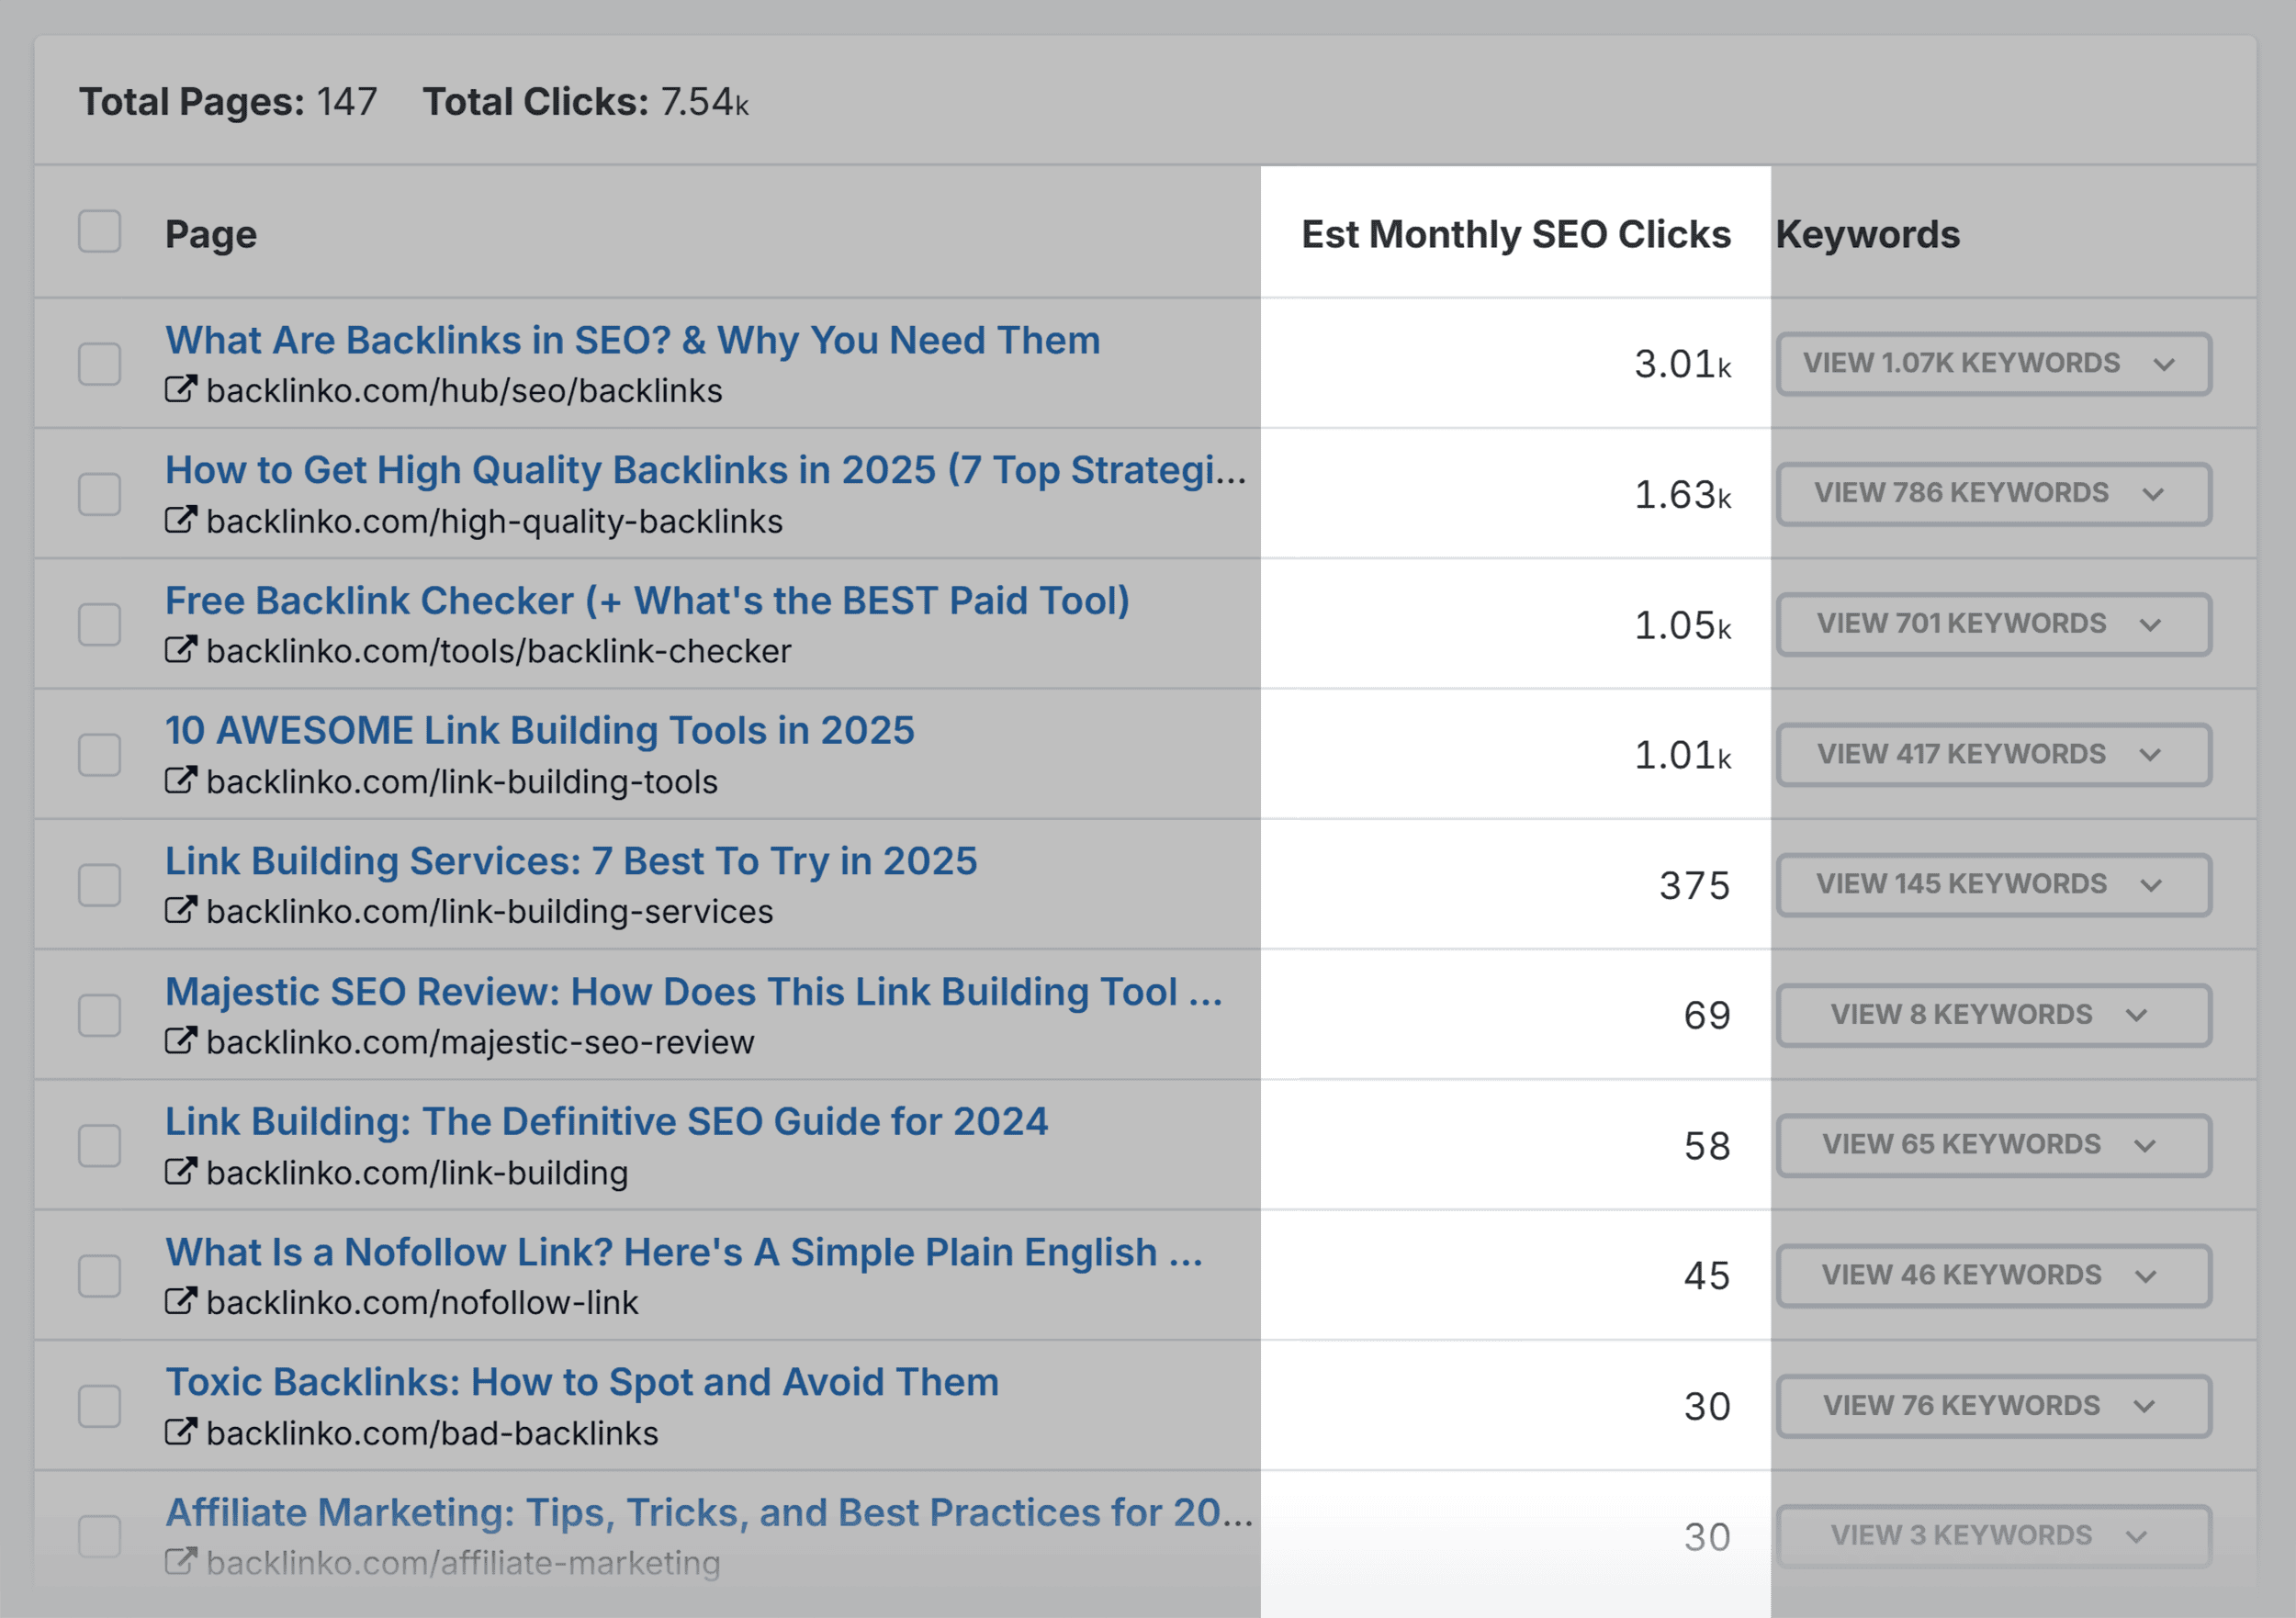This screenshot has height=1618, width=2296.
Task: Expand View 145 Keywords dropdown
Action: (1993, 885)
